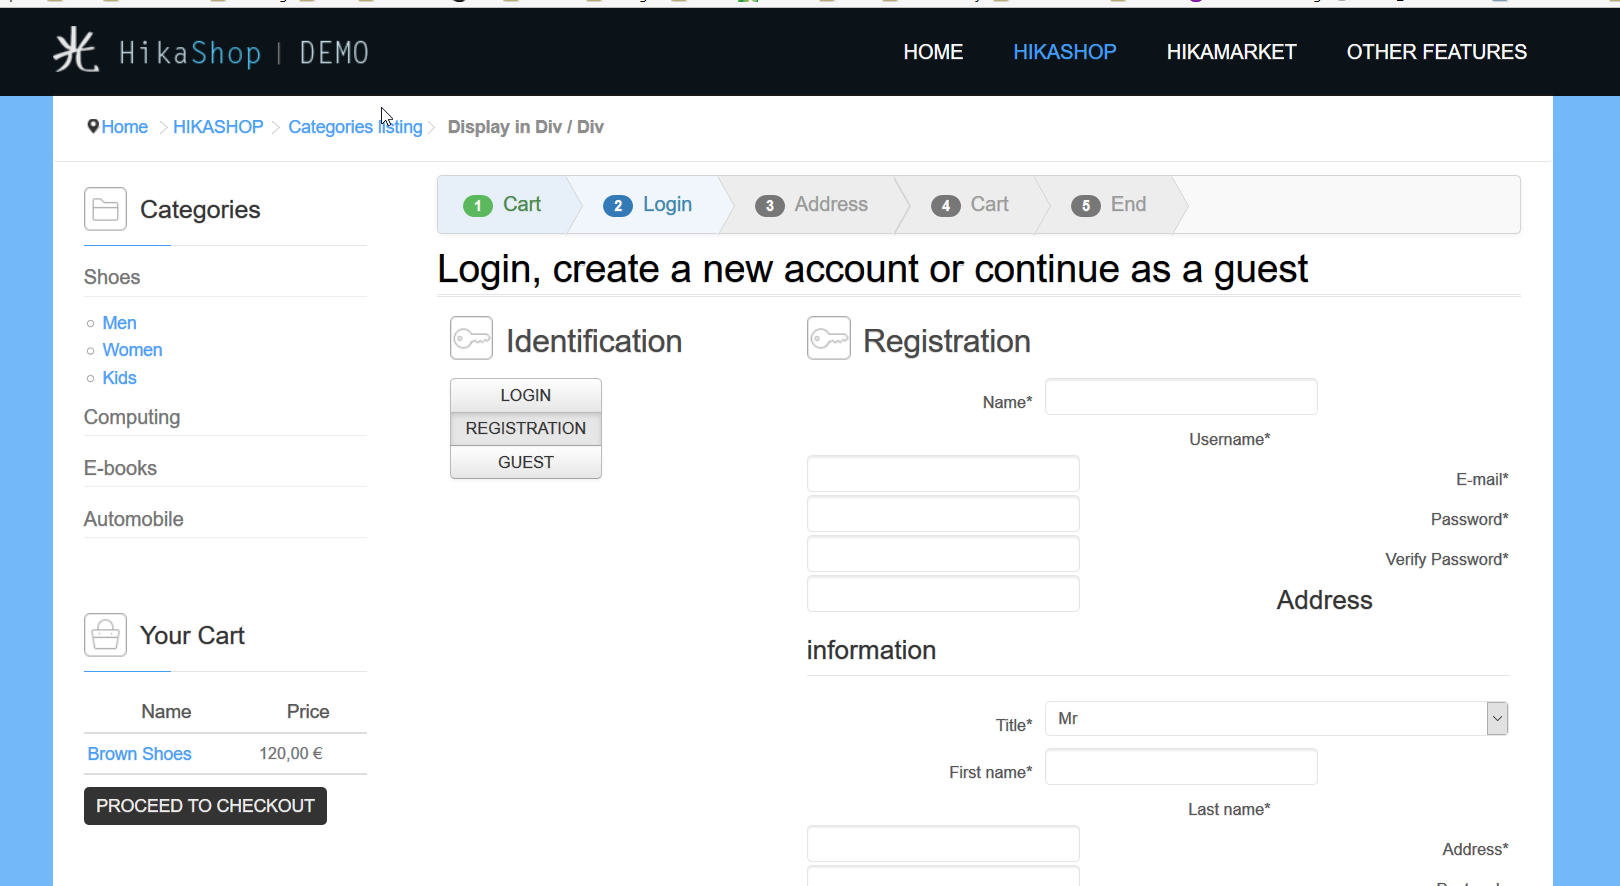Click the HikaShop DEMO logo text
The image size is (1620, 886).
pyautogui.click(x=244, y=52)
